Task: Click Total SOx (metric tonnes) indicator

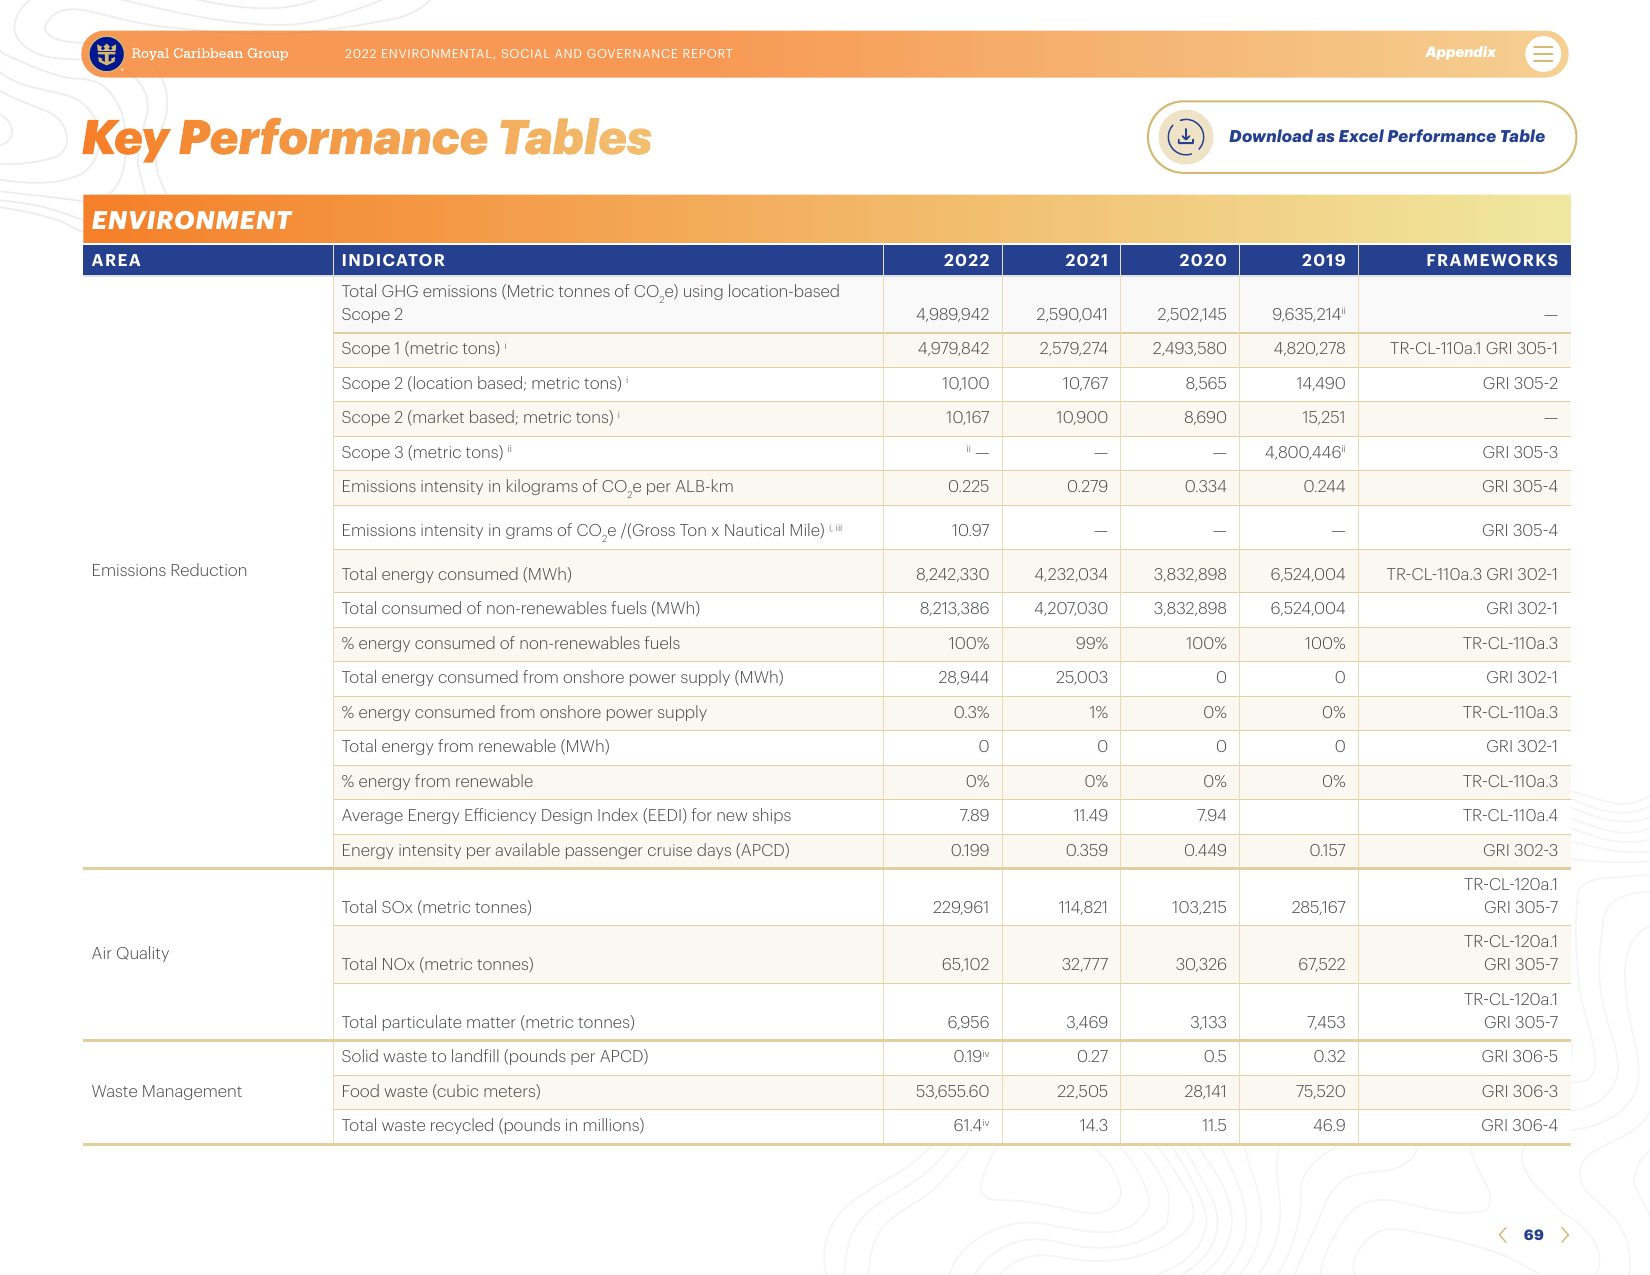Action: 436,907
